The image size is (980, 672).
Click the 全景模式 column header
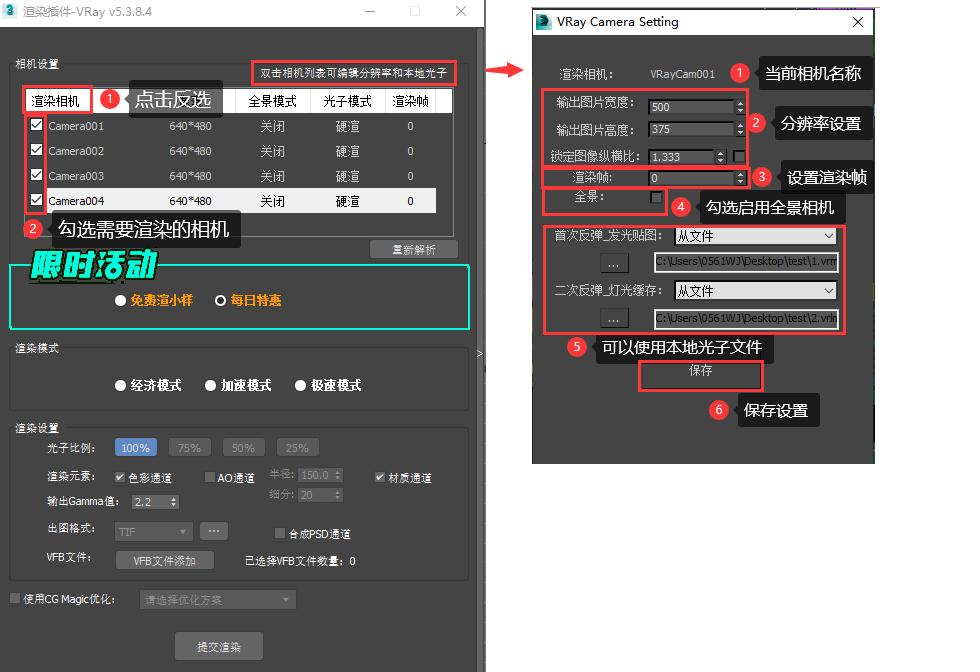272,101
